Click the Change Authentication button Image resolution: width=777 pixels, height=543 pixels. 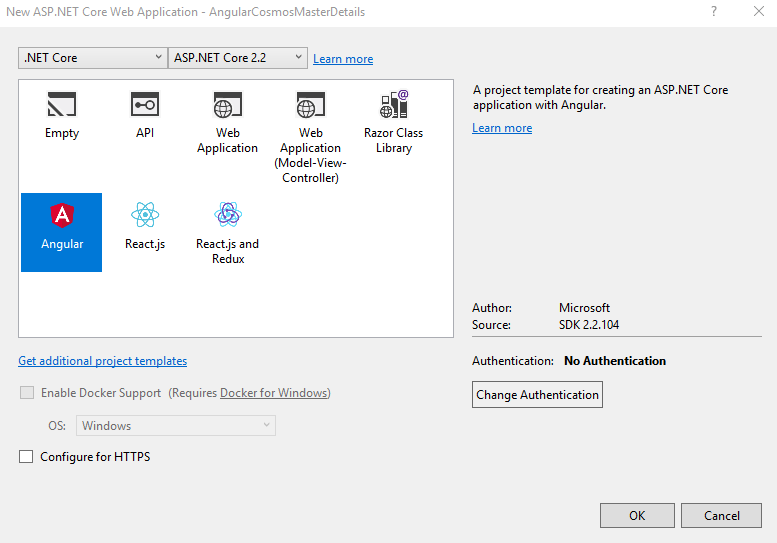(x=537, y=395)
